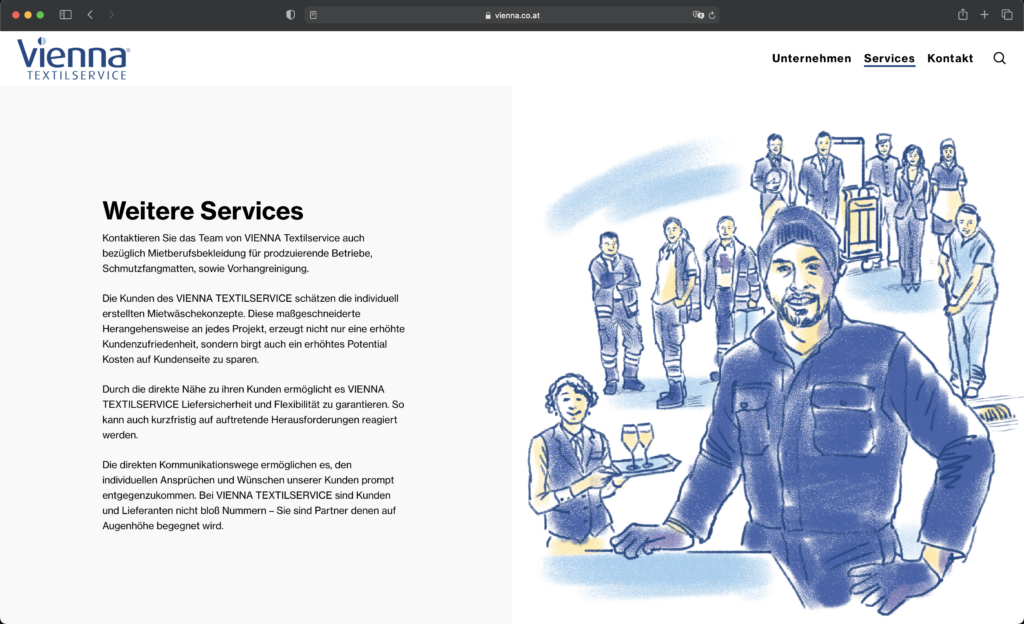Open the privacy report shield icon

click(291, 15)
